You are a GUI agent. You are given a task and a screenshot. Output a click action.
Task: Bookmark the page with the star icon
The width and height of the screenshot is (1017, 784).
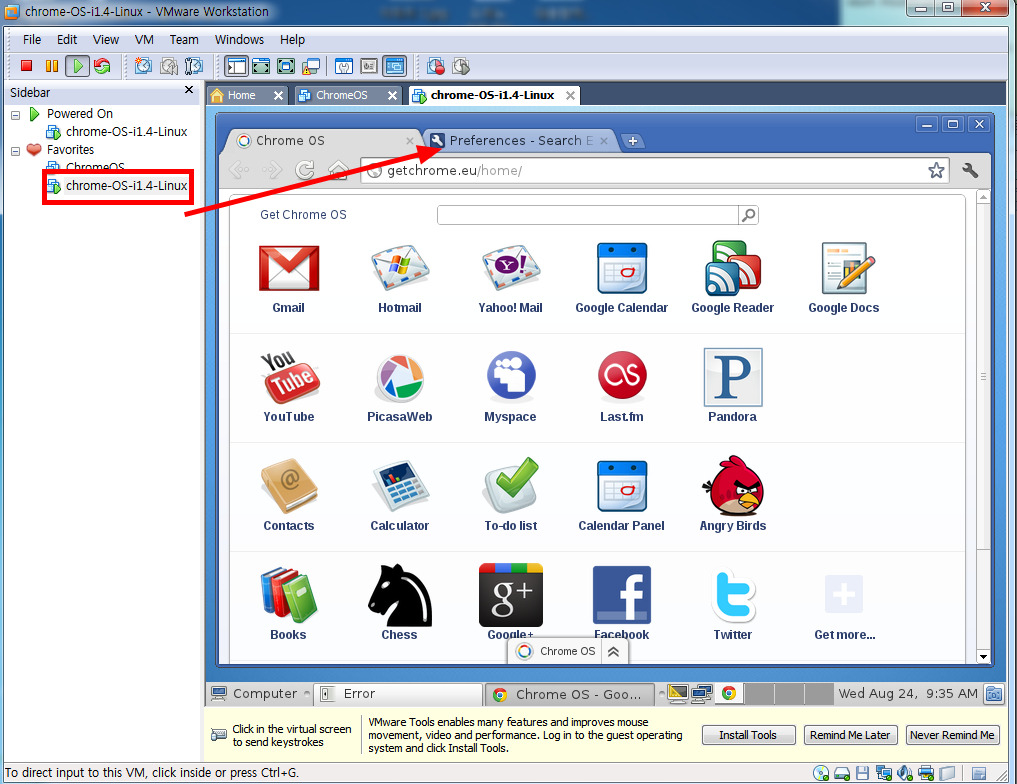click(936, 170)
